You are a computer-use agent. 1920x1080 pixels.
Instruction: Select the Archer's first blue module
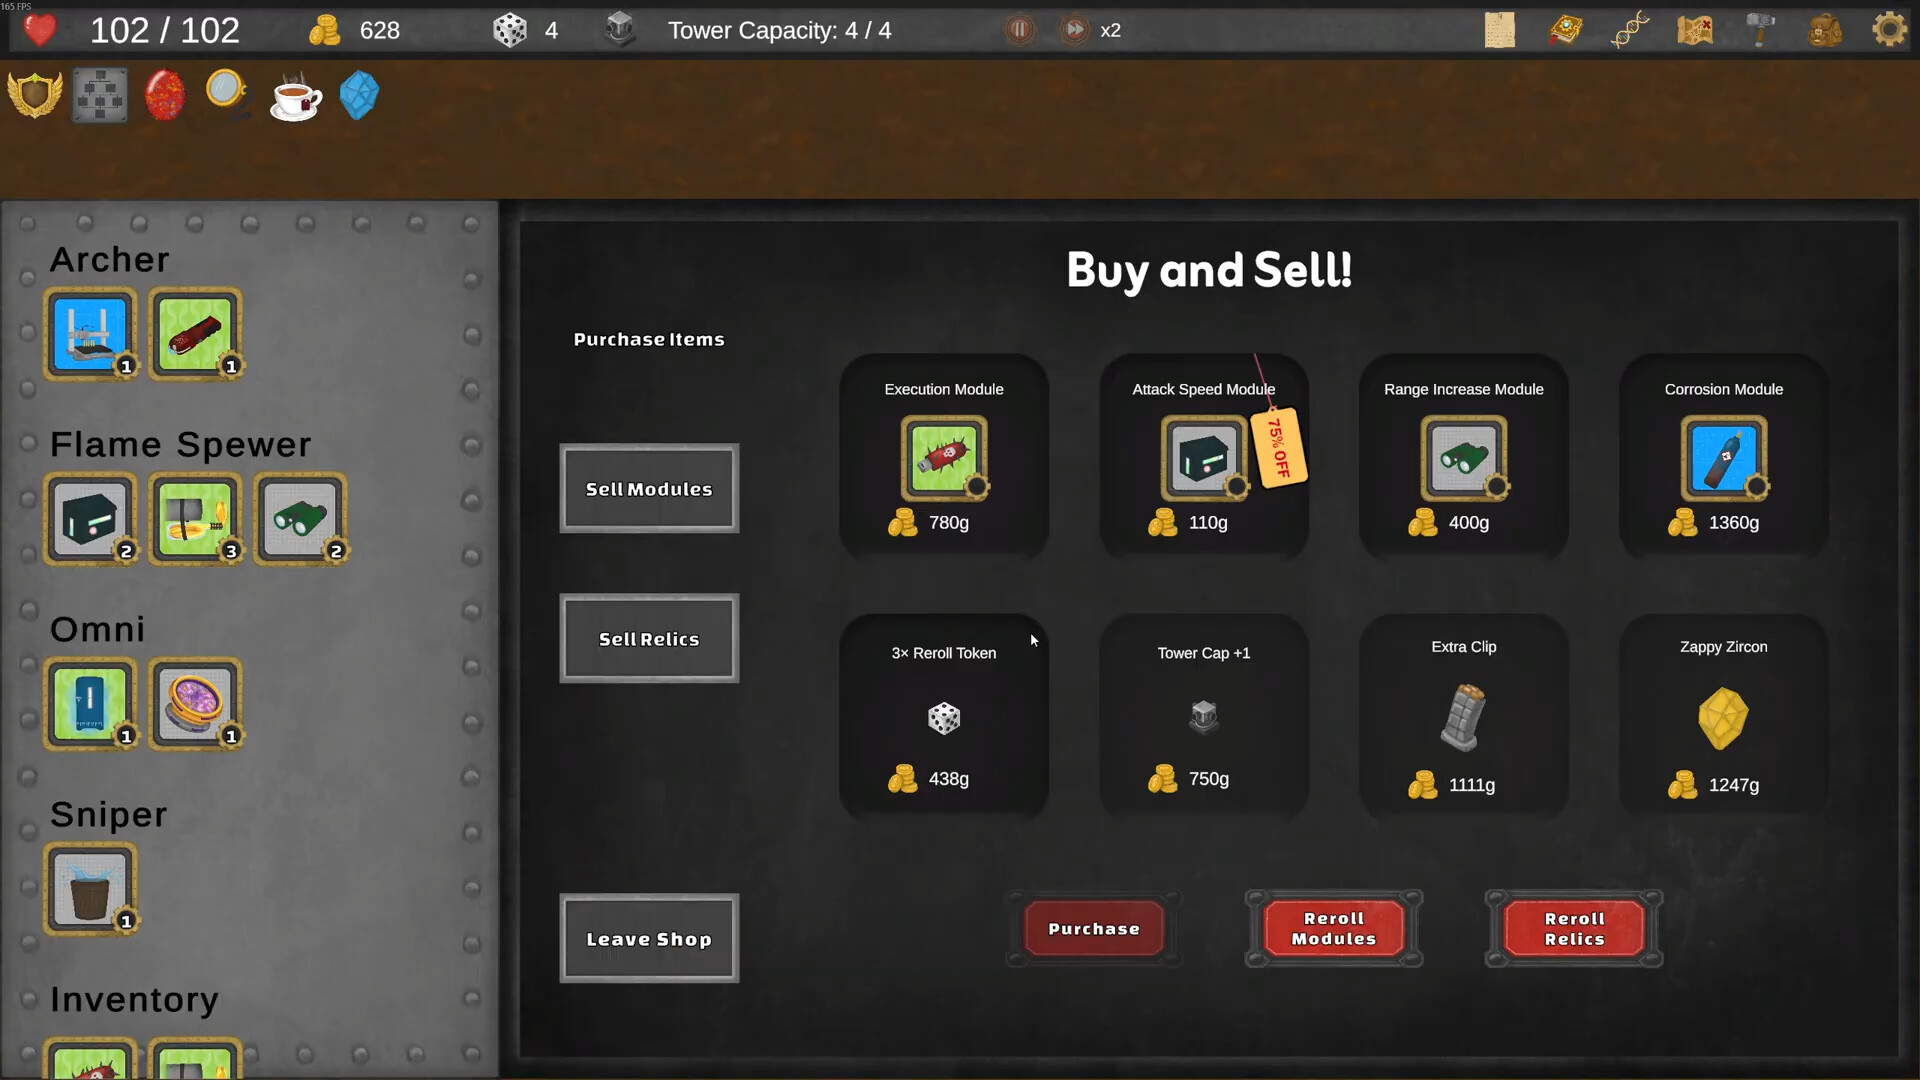point(90,334)
